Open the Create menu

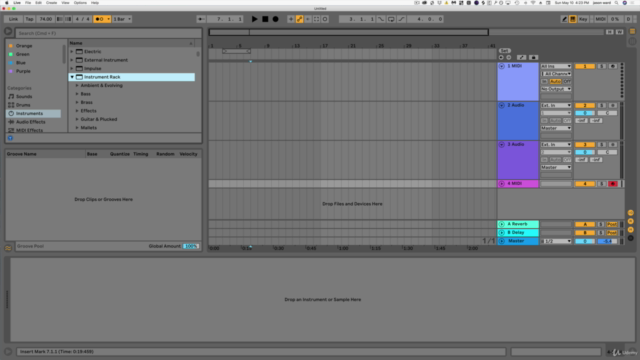pyautogui.click(x=51, y=3)
